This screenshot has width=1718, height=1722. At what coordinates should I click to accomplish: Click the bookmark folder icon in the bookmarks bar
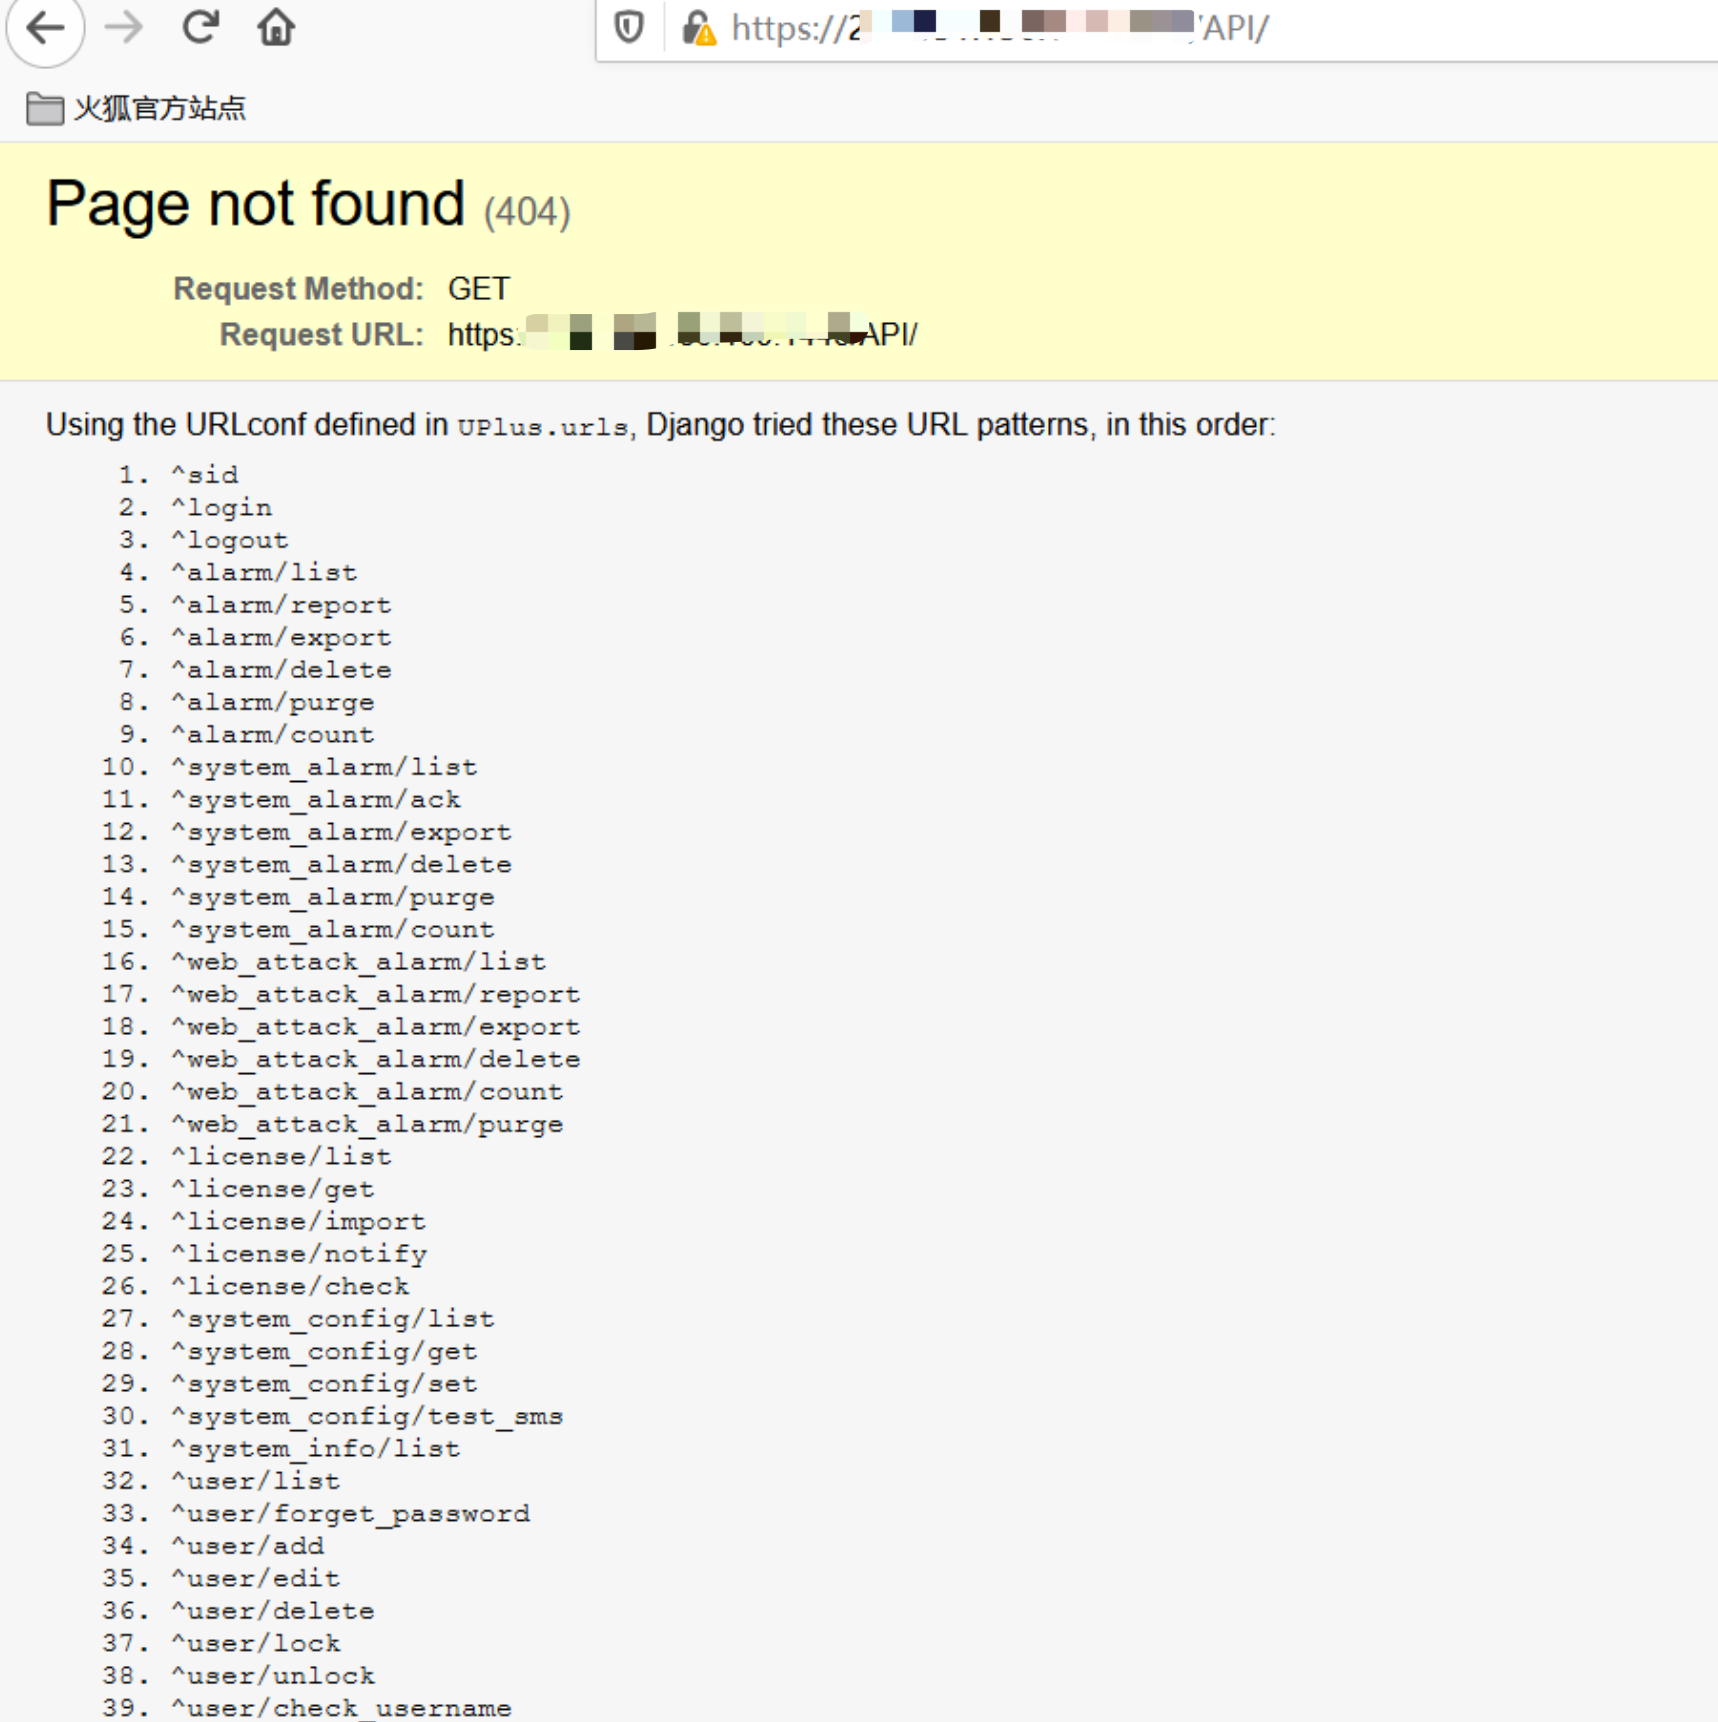click(44, 108)
